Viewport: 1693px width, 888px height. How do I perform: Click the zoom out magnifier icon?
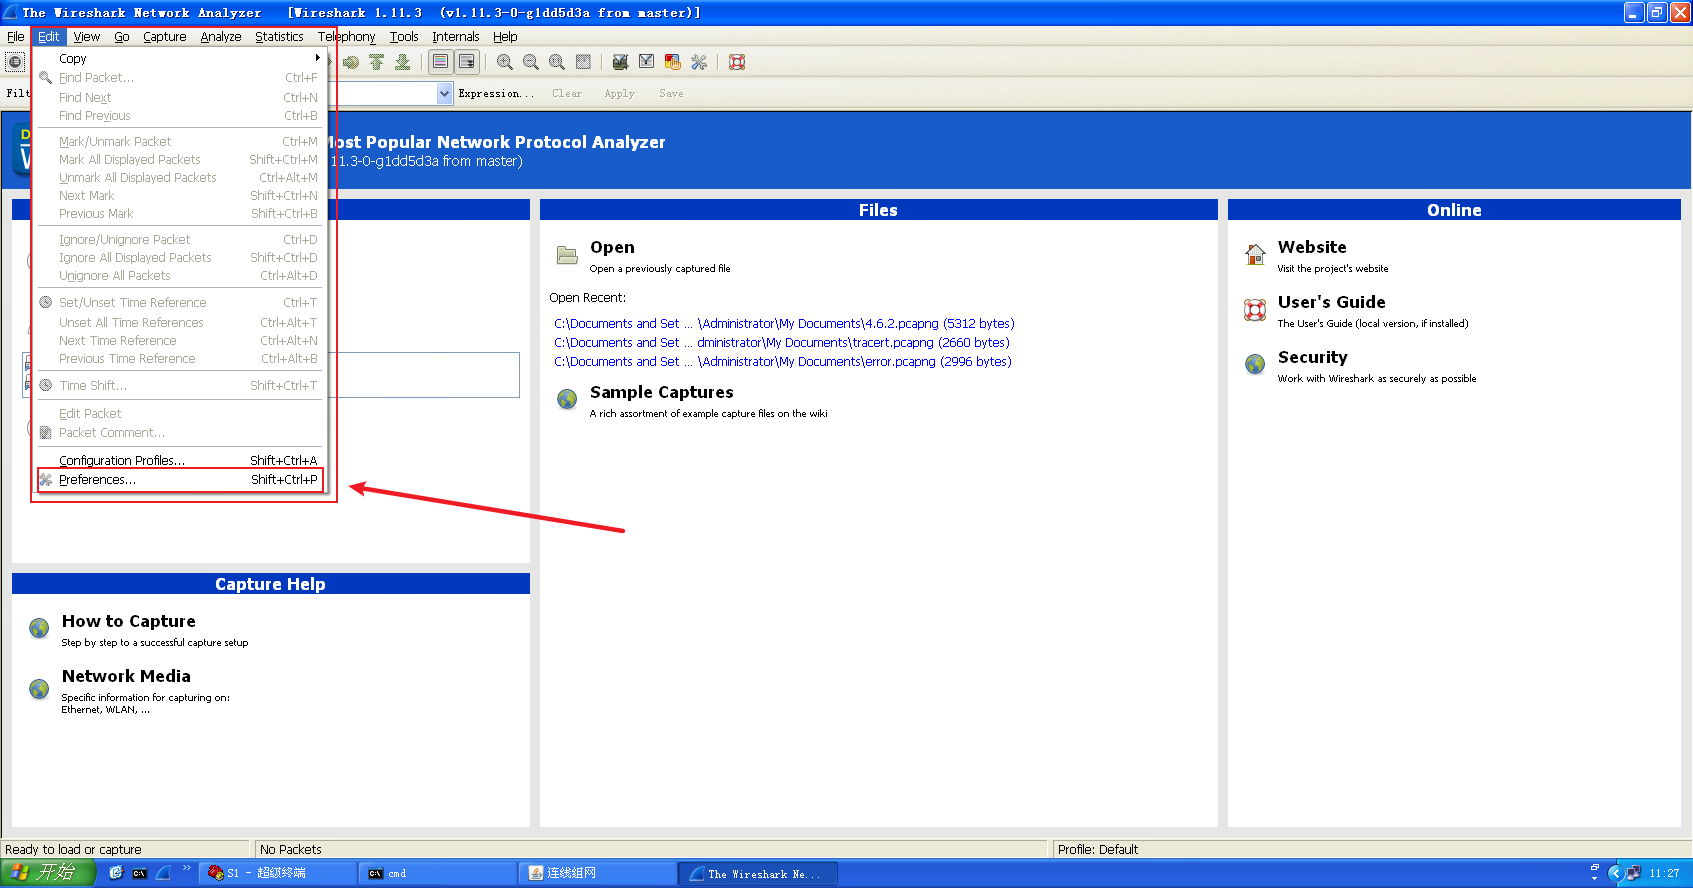coord(531,62)
